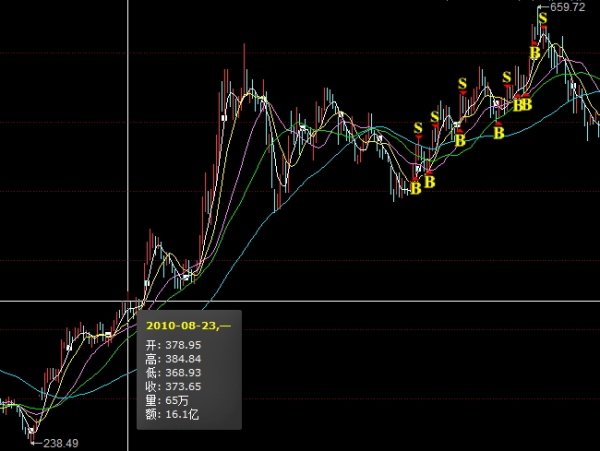Click the S marker just above the BB pair
Image resolution: width=600 pixels, height=451 pixels.
pos(507,77)
